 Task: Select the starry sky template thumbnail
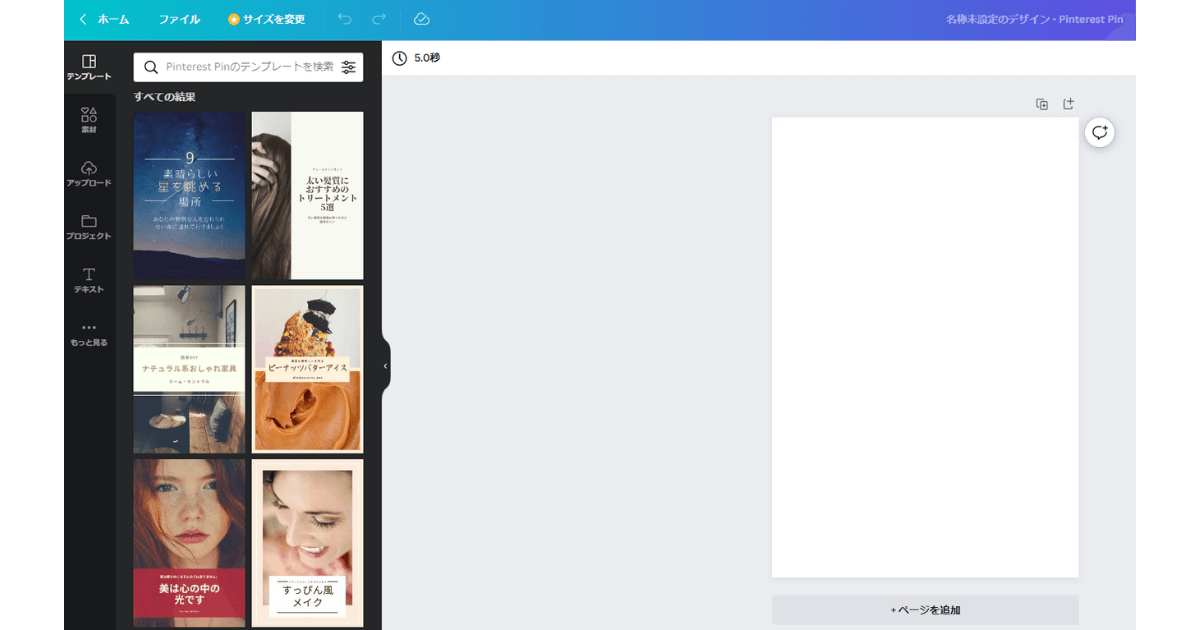[x=189, y=195]
